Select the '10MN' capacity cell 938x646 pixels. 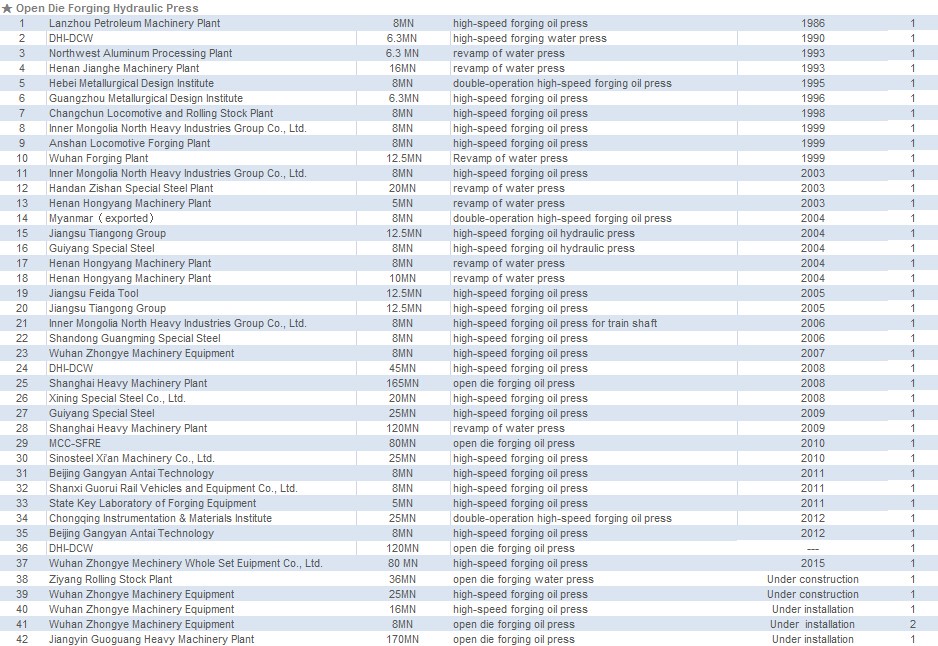click(403, 278)
